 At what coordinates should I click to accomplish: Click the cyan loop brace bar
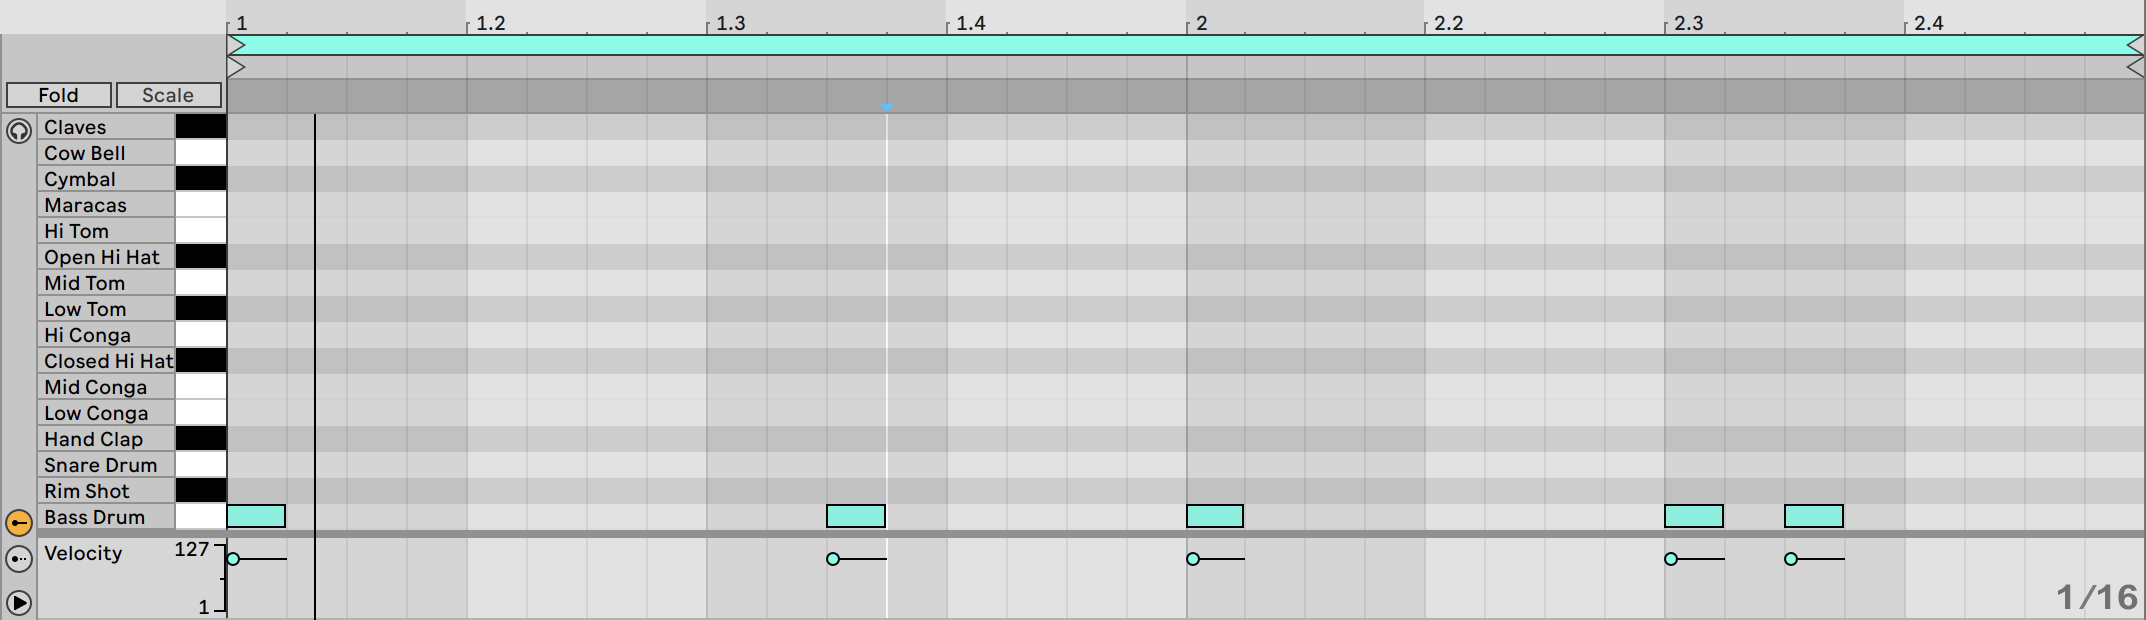tap(1186, 45)
